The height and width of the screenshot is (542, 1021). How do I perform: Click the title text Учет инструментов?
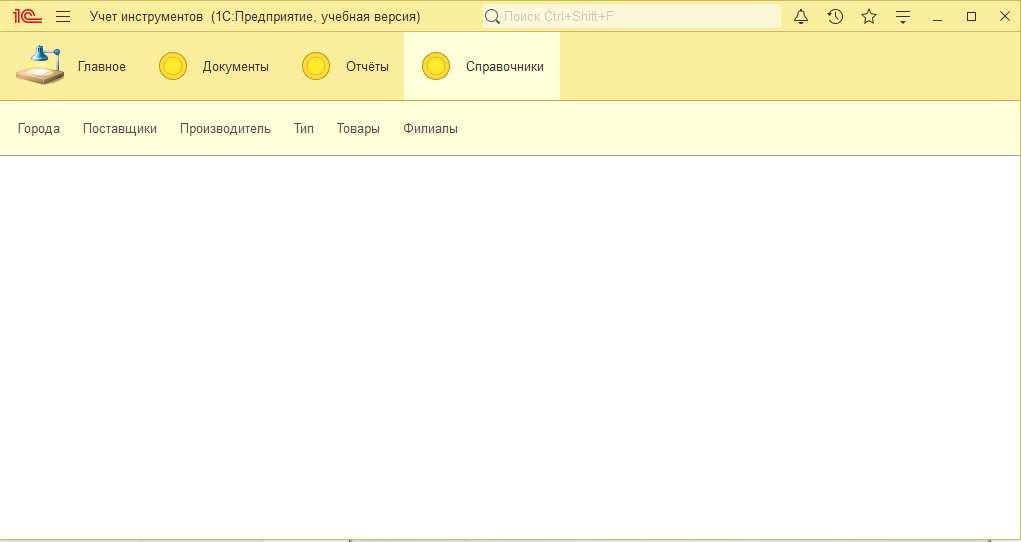point(147,17)
